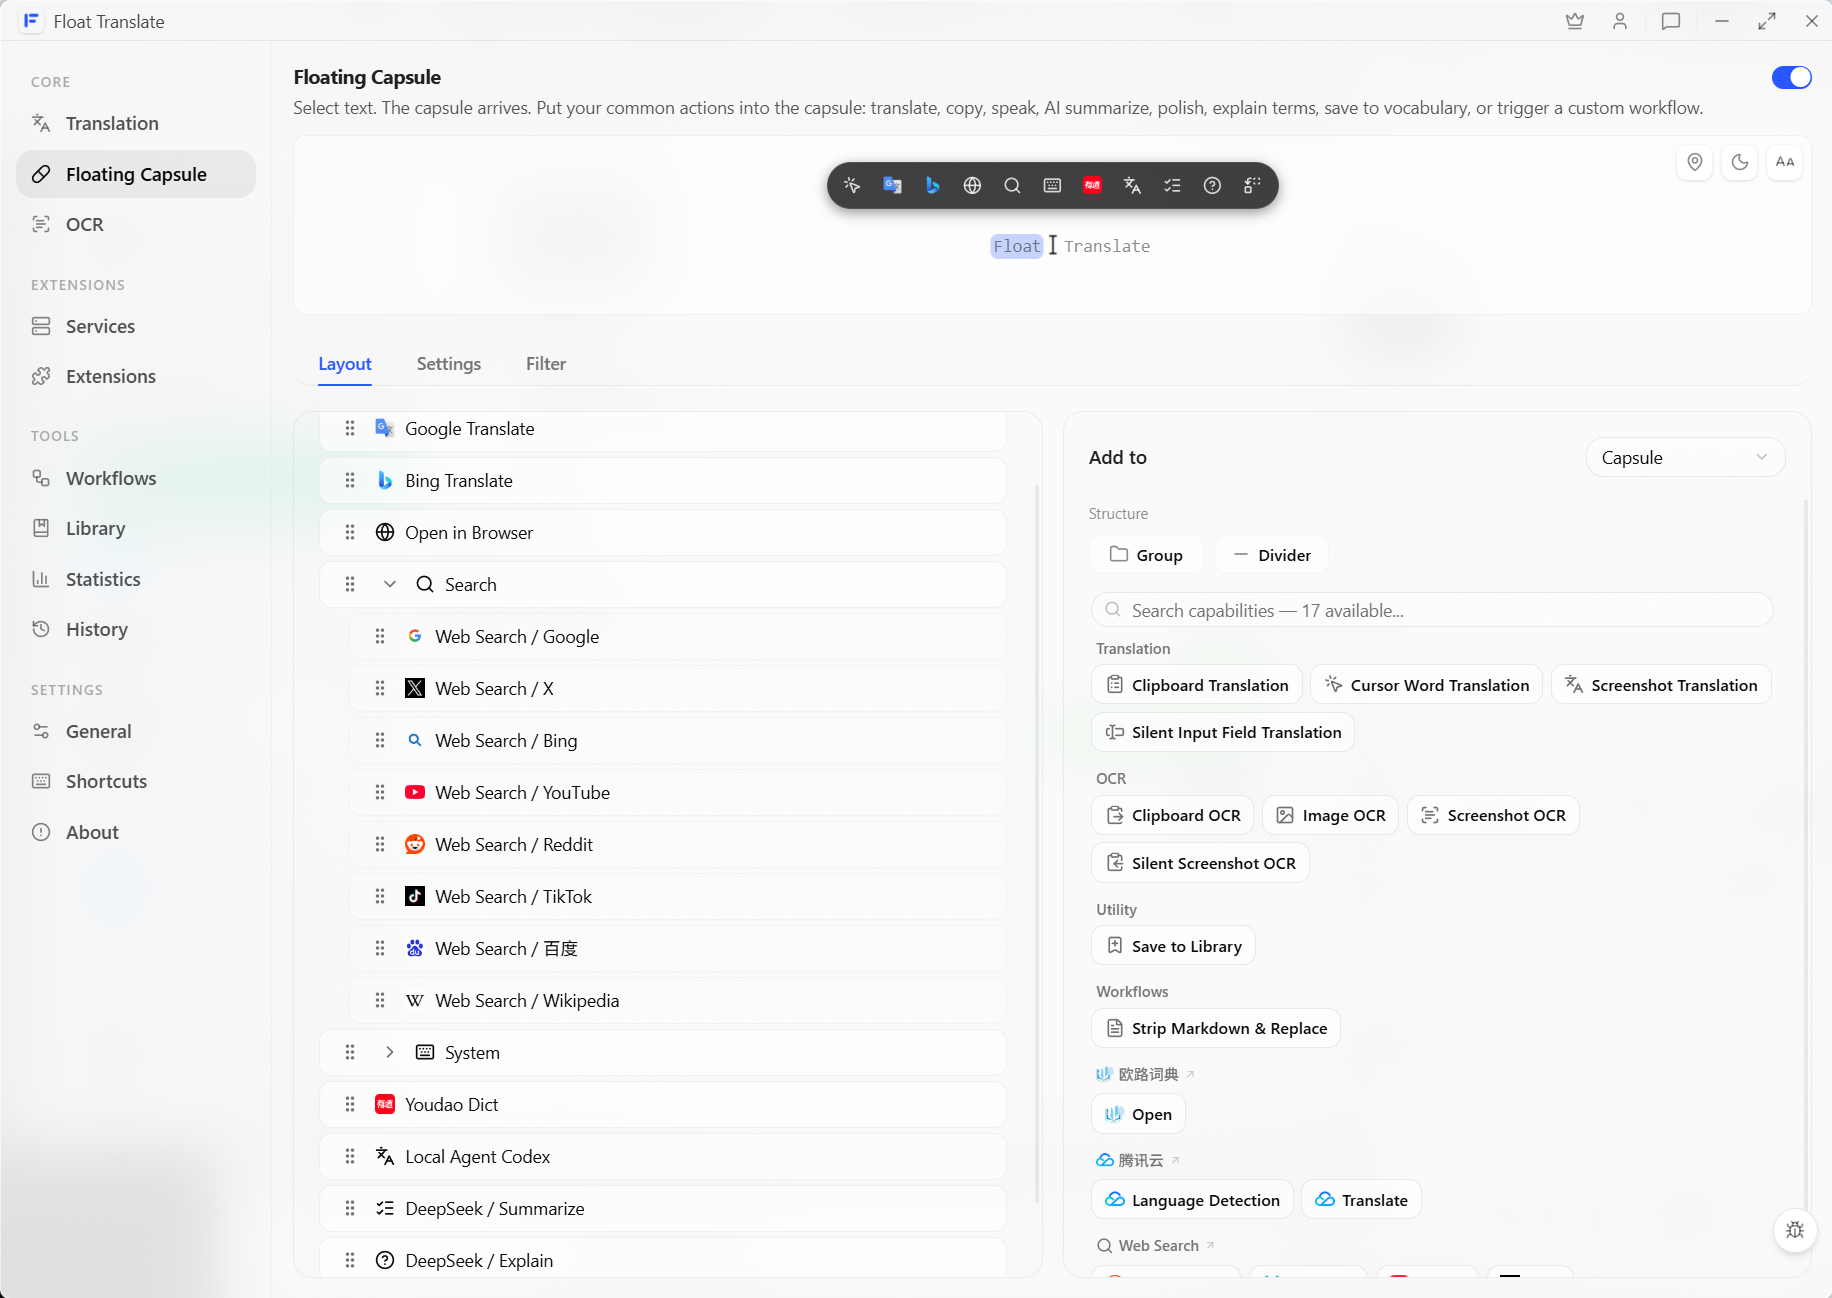Open the 腾讯云 extension link
1832x1298 pixels.
point(1139,1160)
